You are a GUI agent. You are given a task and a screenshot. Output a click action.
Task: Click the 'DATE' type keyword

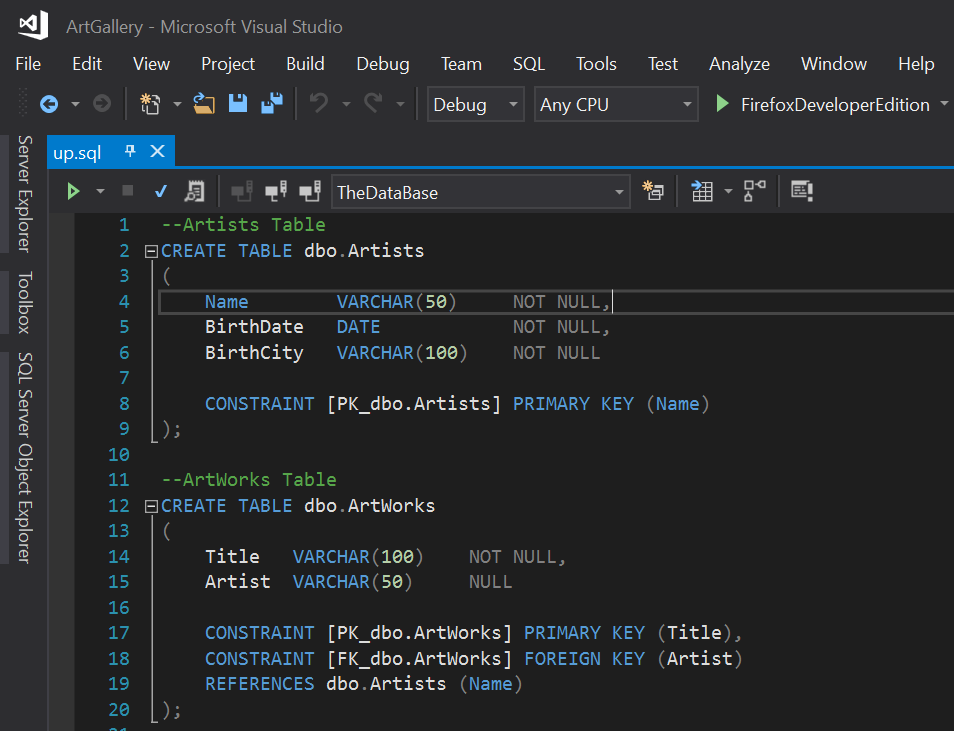[x=358, y=327]
